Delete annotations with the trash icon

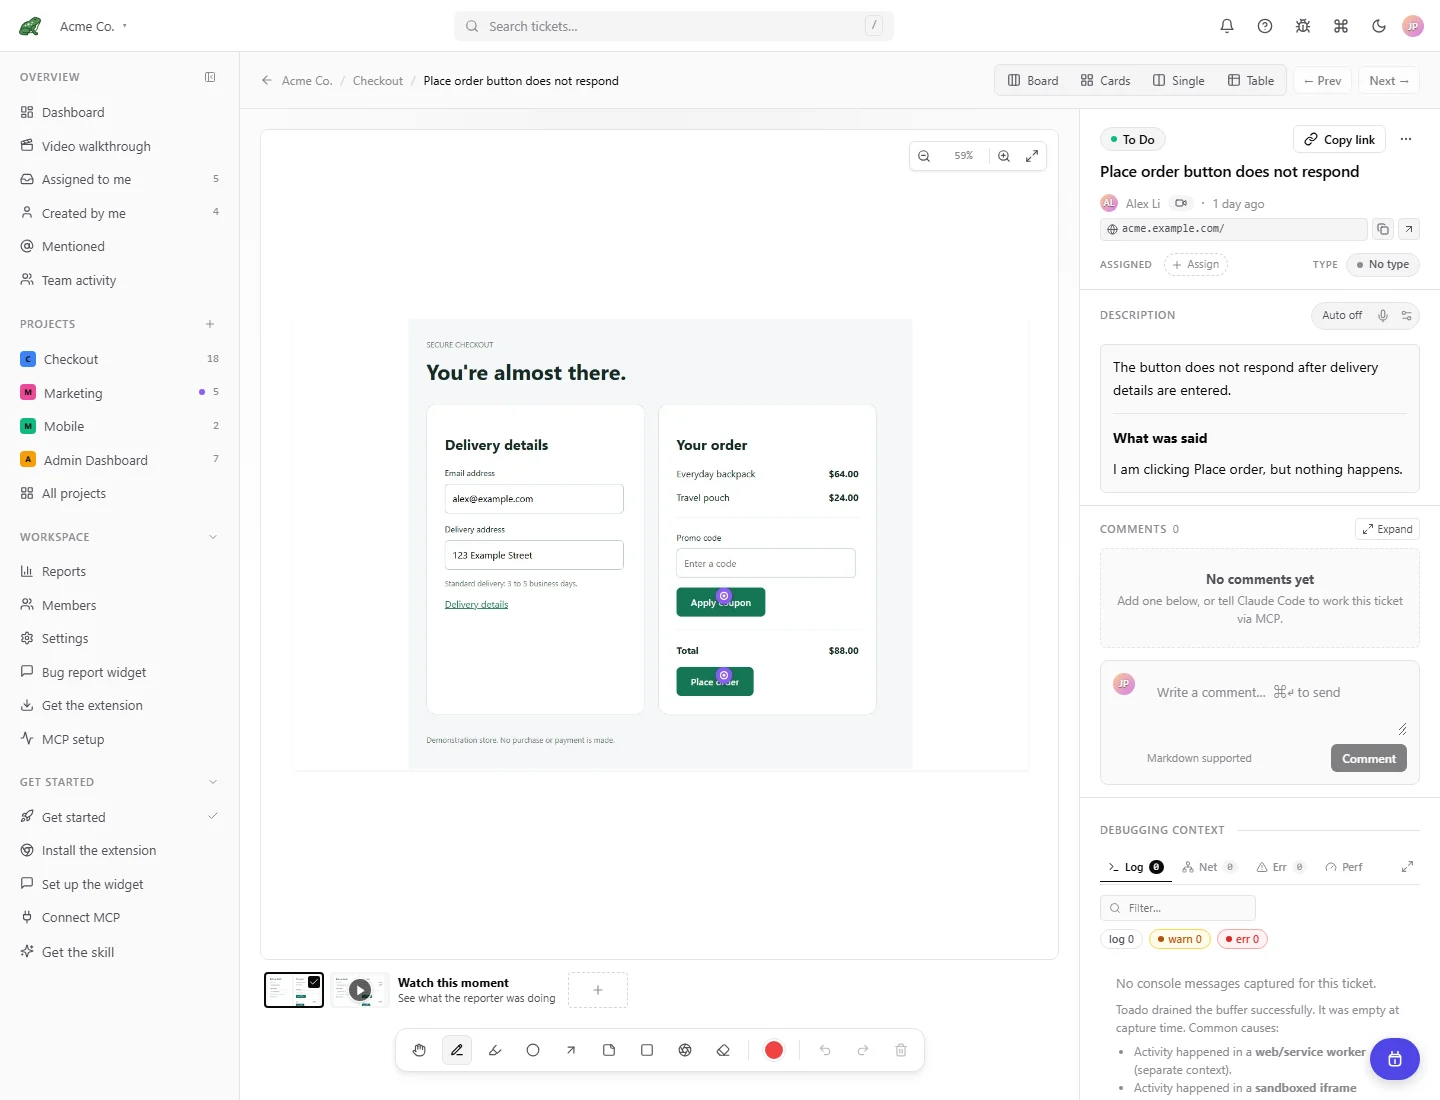(x=901, y=1050)
